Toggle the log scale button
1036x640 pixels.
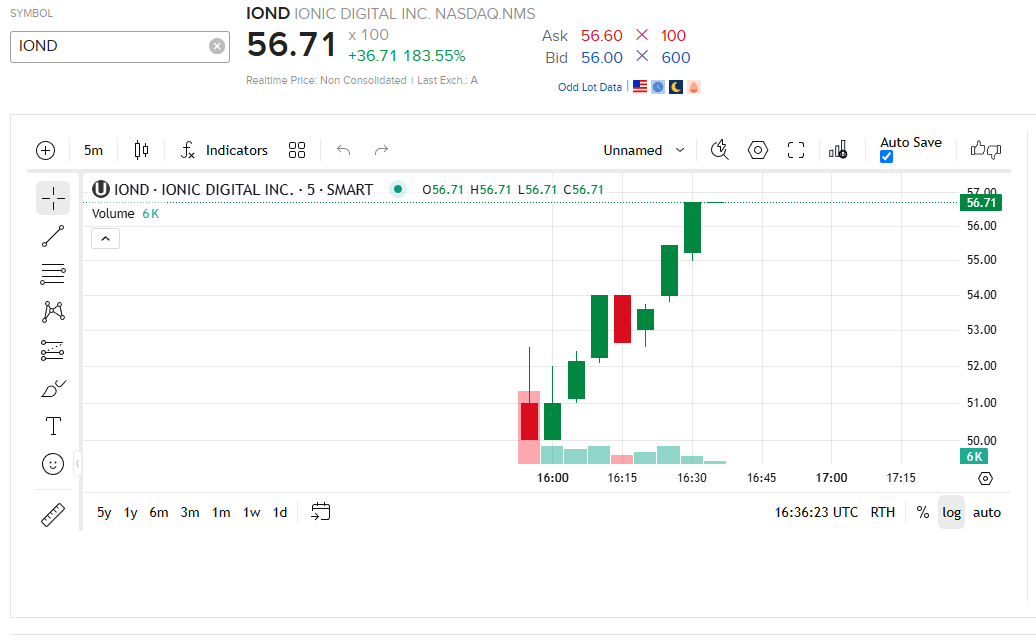pyautogui.click(x=951, y=513)
